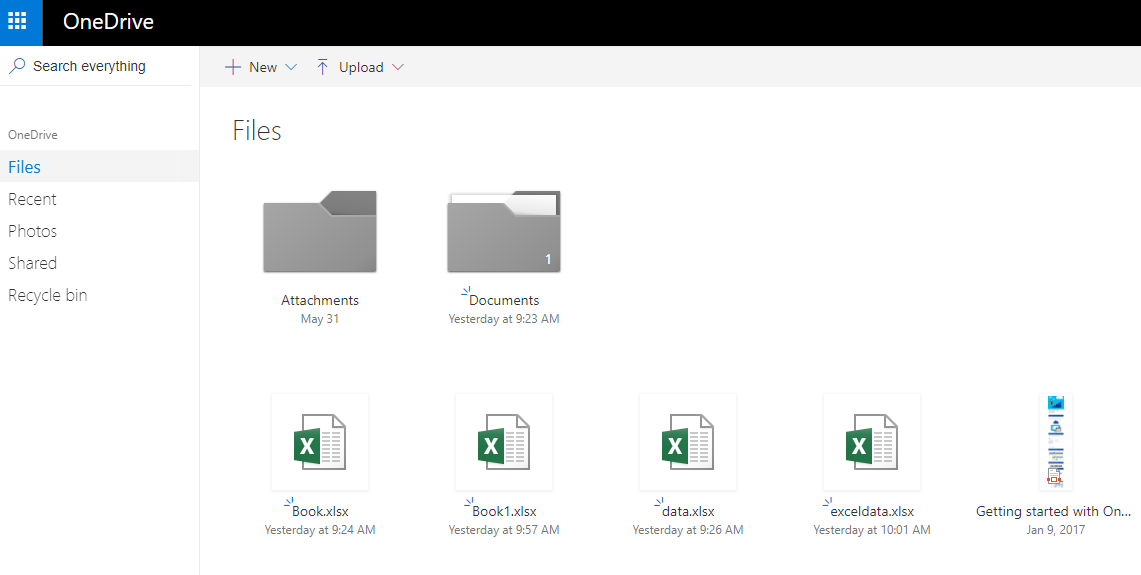
Task: Click the Getting started with On... name
Action: tap(1054, 511)
